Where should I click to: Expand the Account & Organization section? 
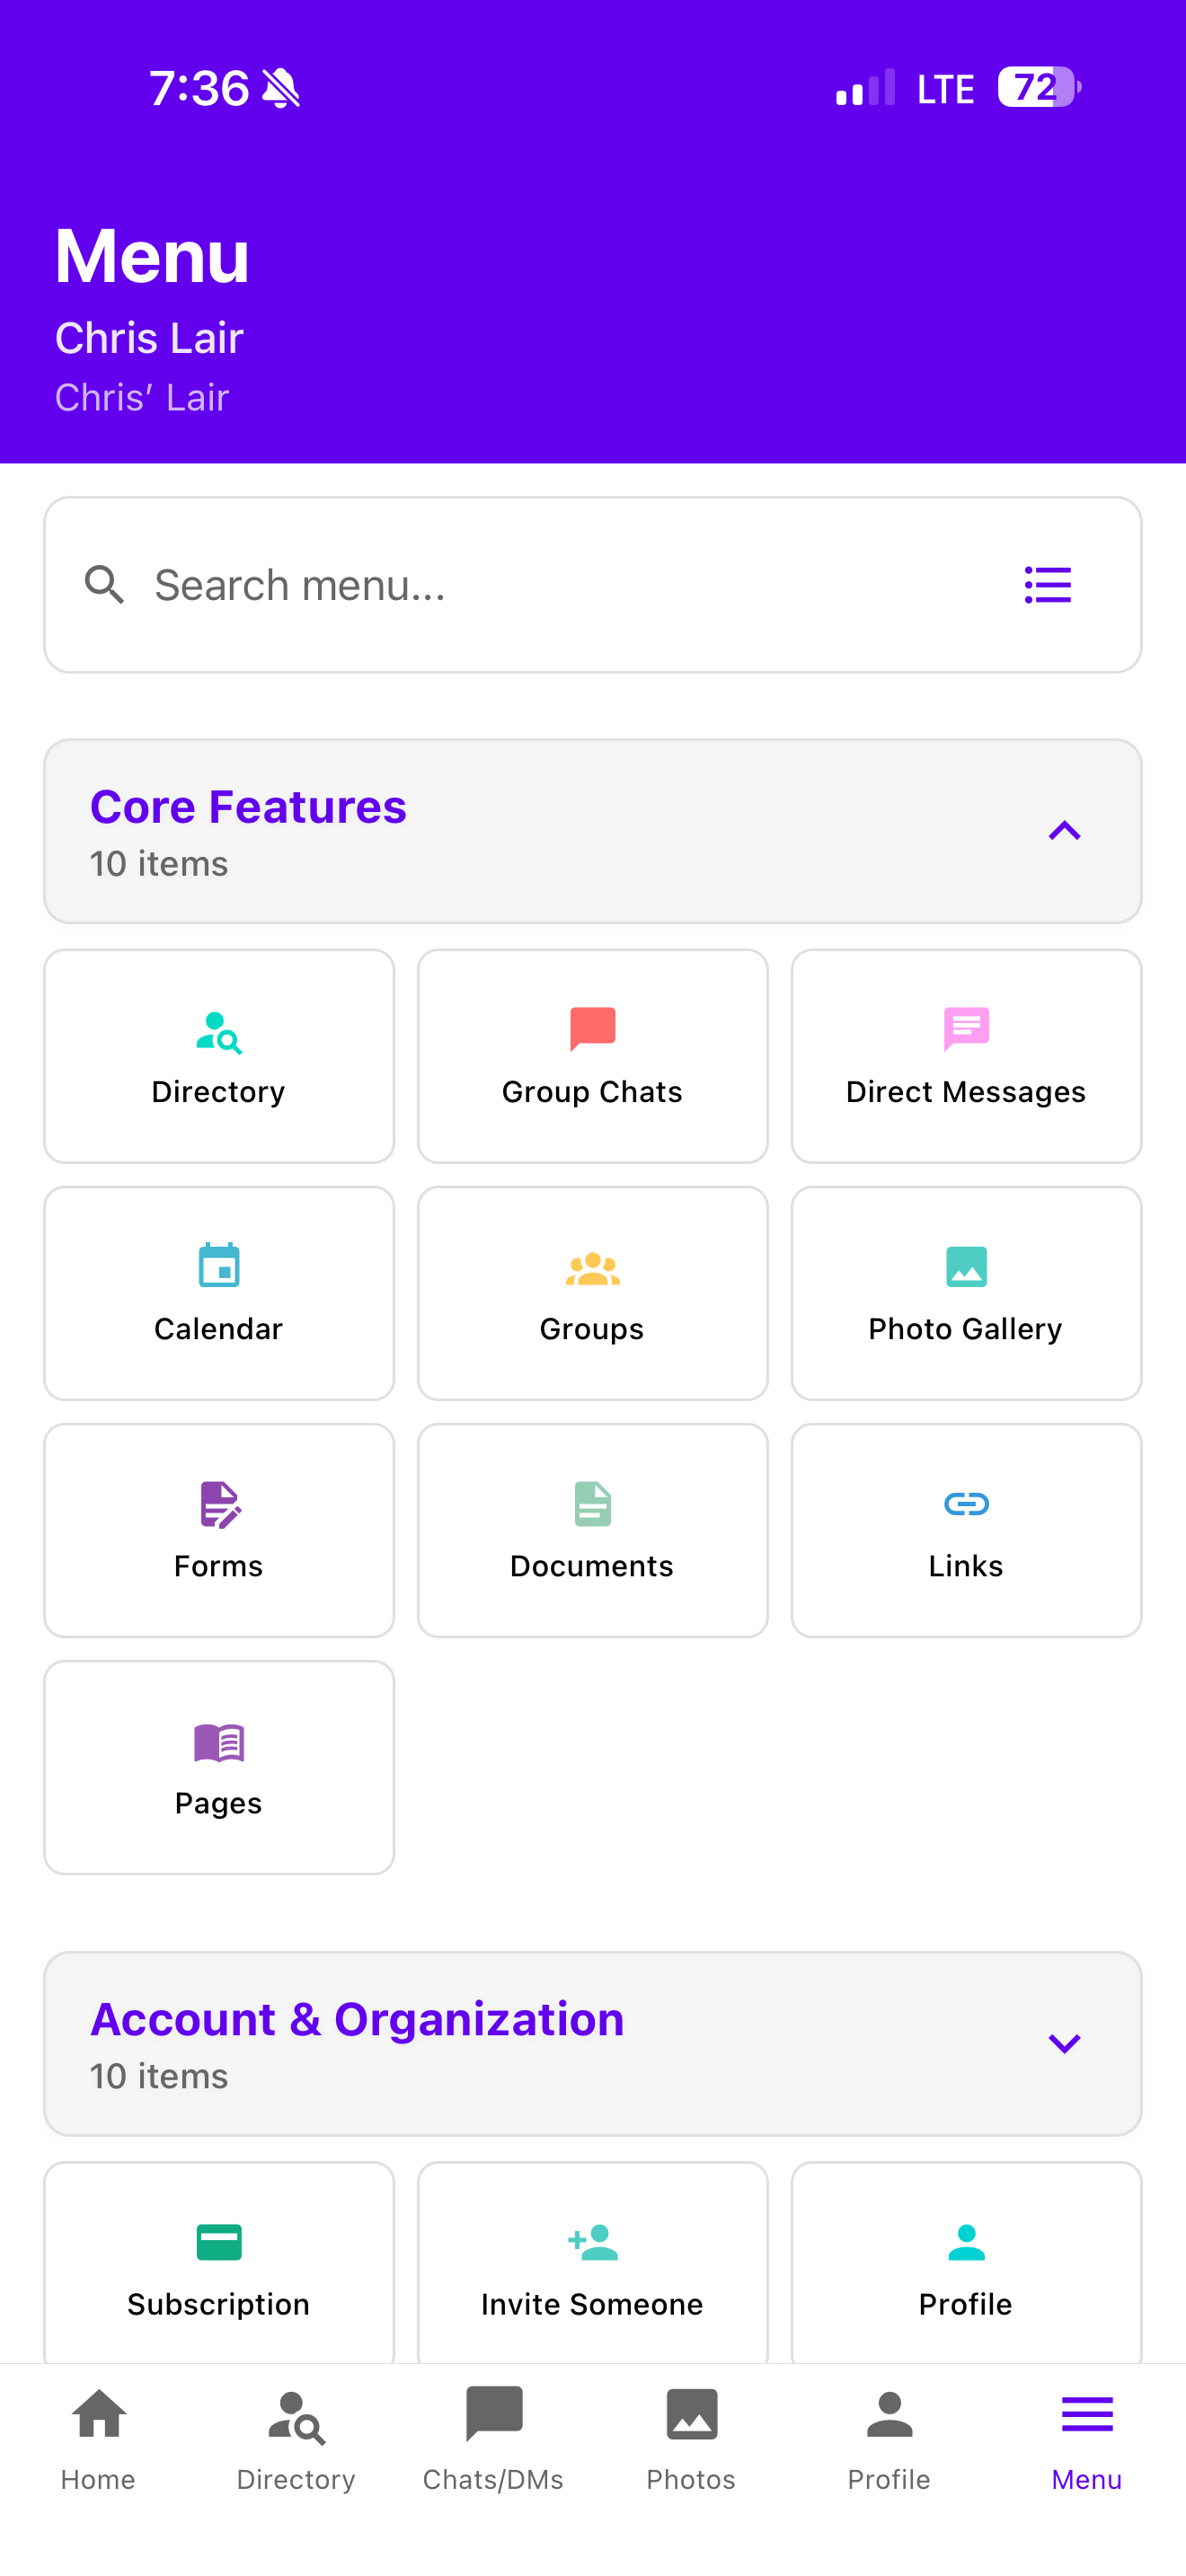tap(1063, 2043)
